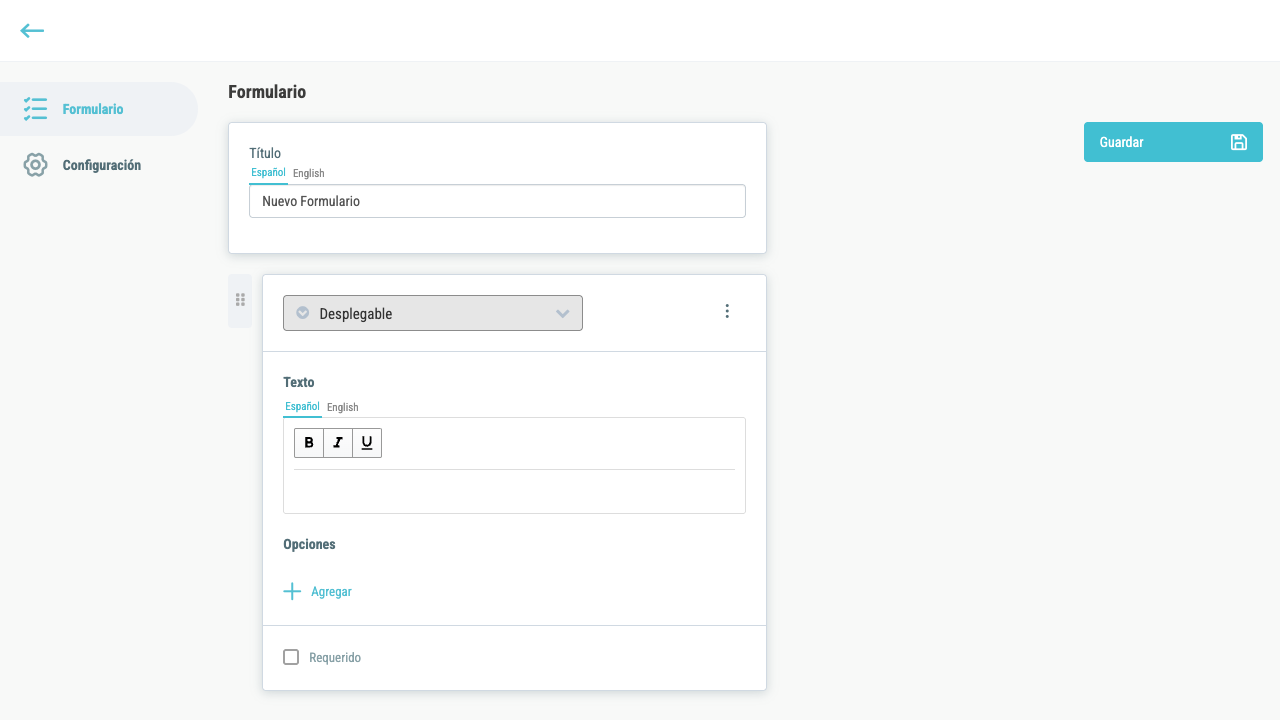Click the Desplegable dropdown chevron arrow
This screenshot has height=720, width=1280.
point(563,314)
